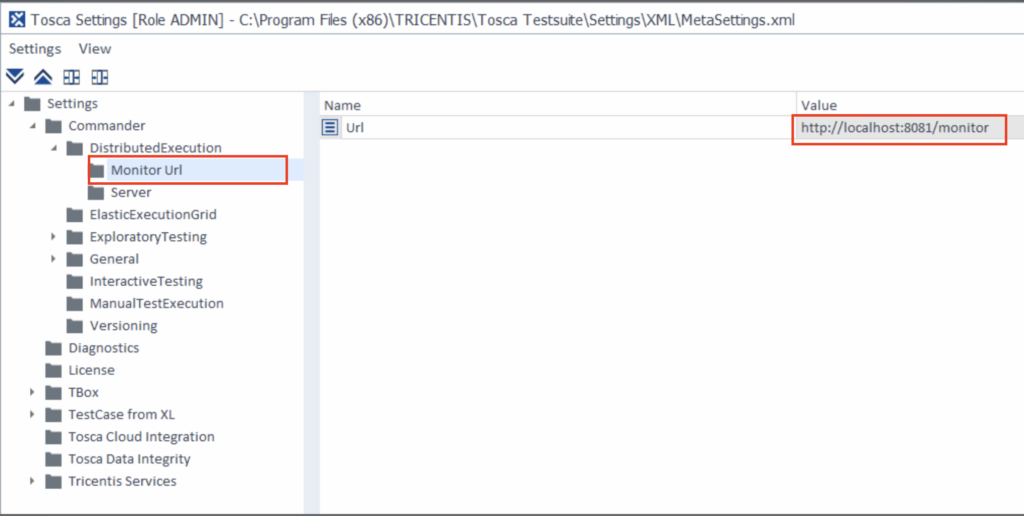The image size is (1024, 516).
Task: Select the InteractiveTesting tree item label
Action: tap(146, 282)
